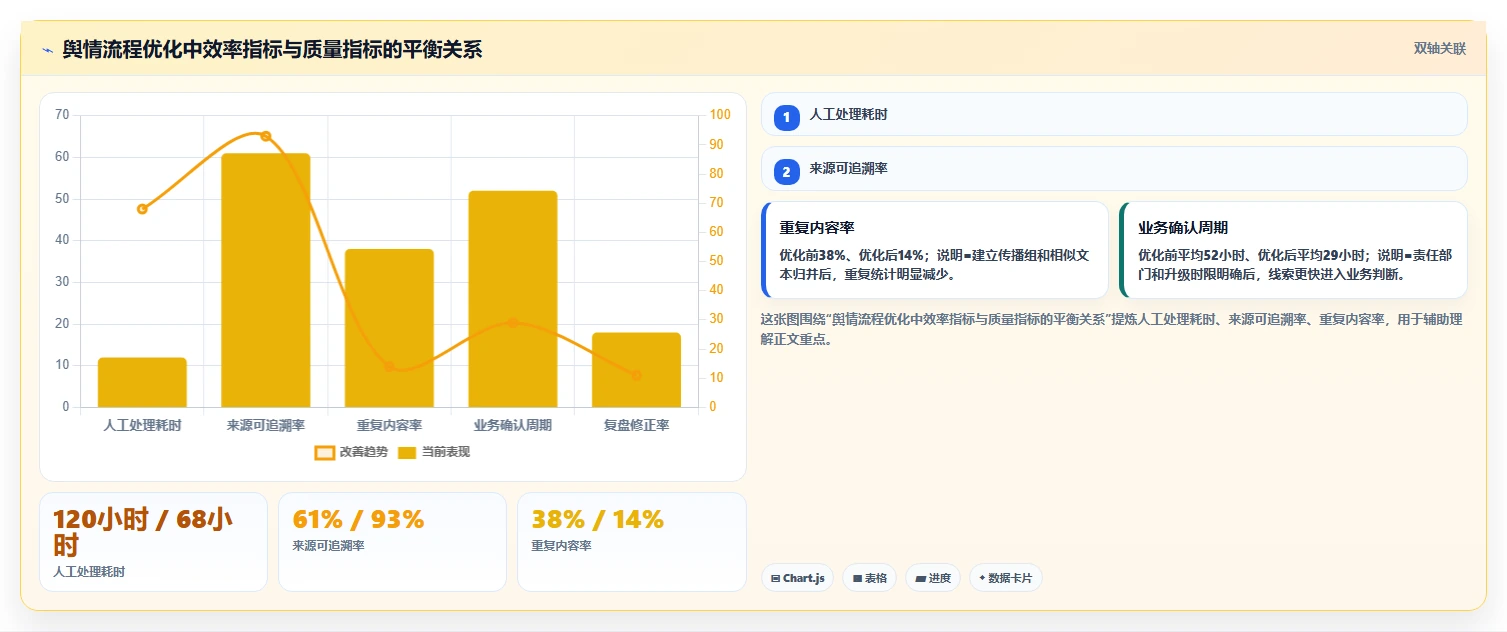This screenshot has height=632, width=1507.
Task: Open the 人工处理耗时 list row
Action: [1114, 114]
